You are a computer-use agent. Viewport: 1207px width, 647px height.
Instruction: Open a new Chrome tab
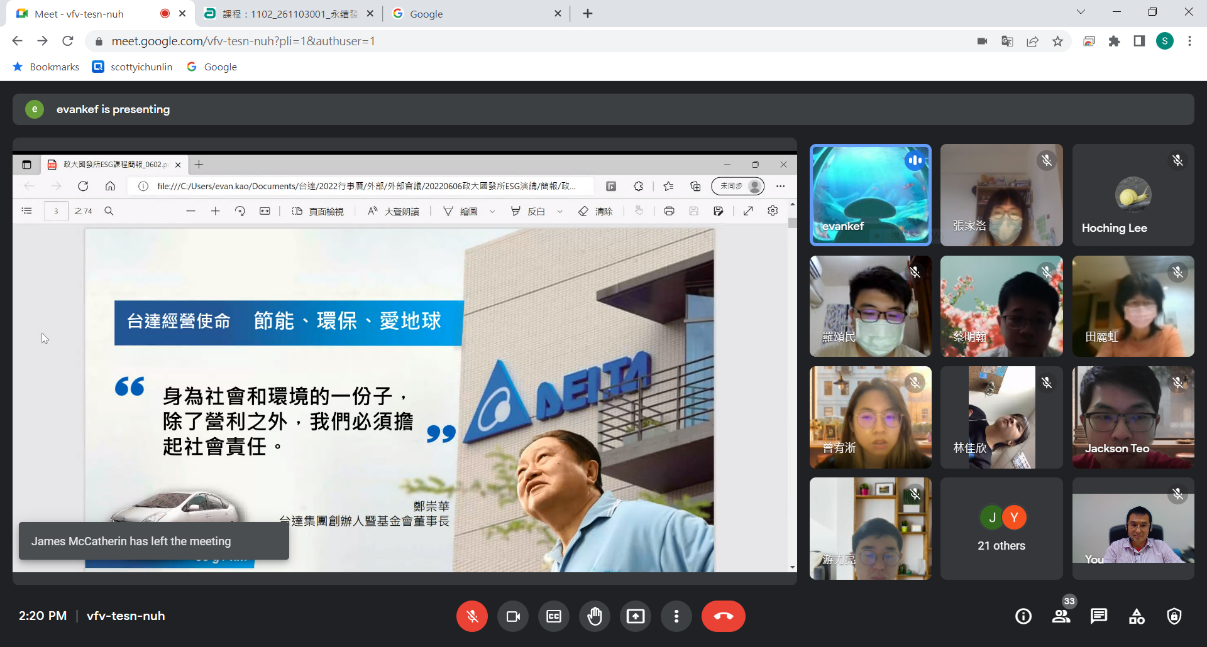pyautogui.click(x=587, y=14)
